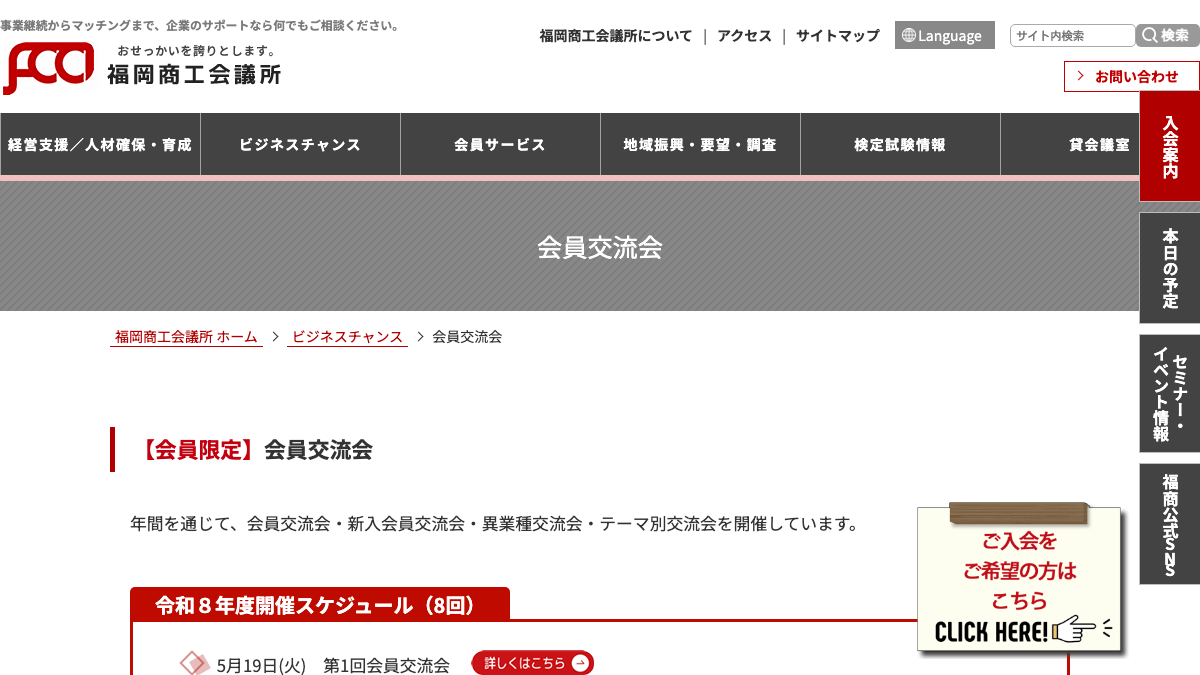Screen dimensions: 1200x675
Task: Click the arrow on 詳しくはこちら button
Action: click(x=580, y=663)
